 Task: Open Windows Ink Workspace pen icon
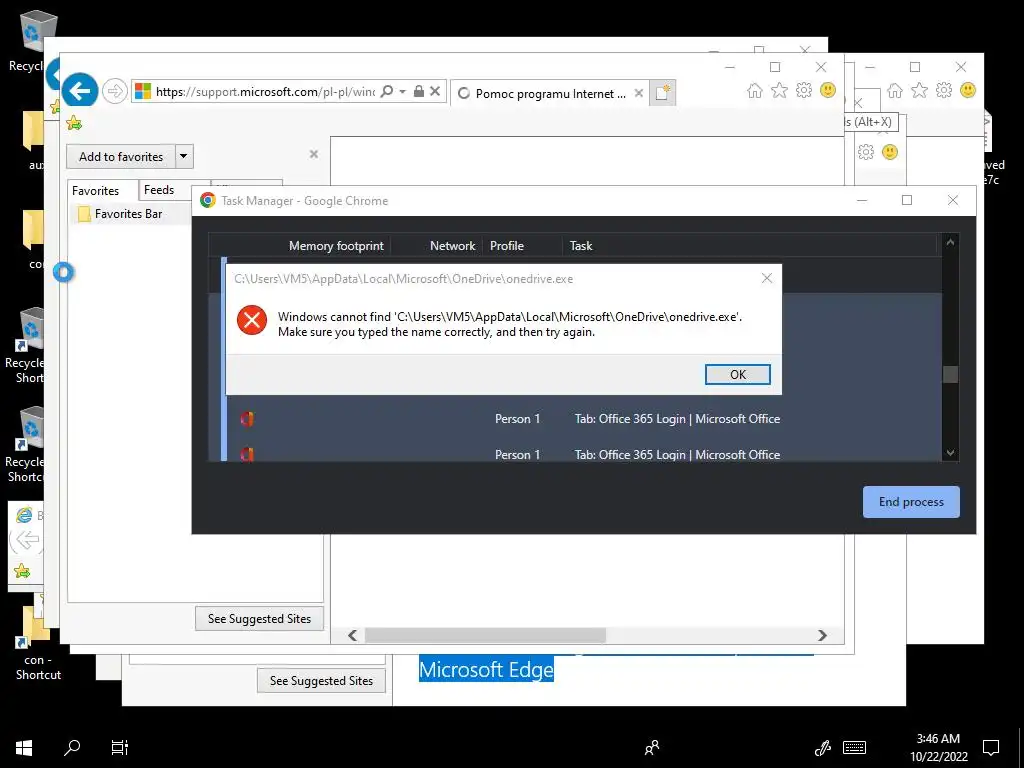point(823,747)
